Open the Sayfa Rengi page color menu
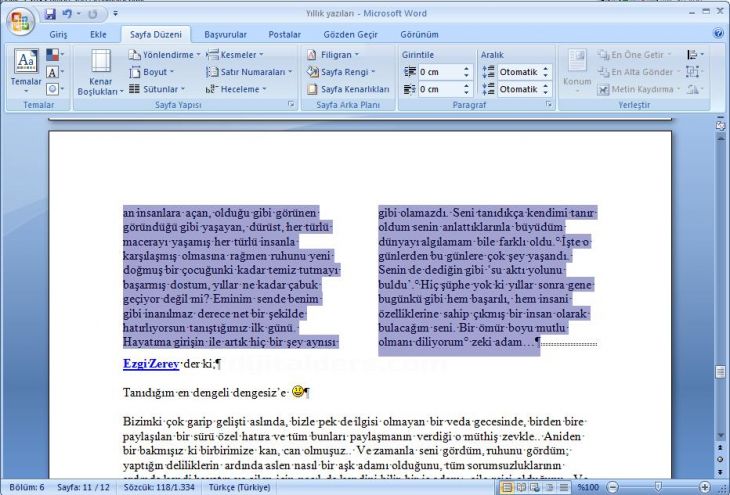 point(341,72)
